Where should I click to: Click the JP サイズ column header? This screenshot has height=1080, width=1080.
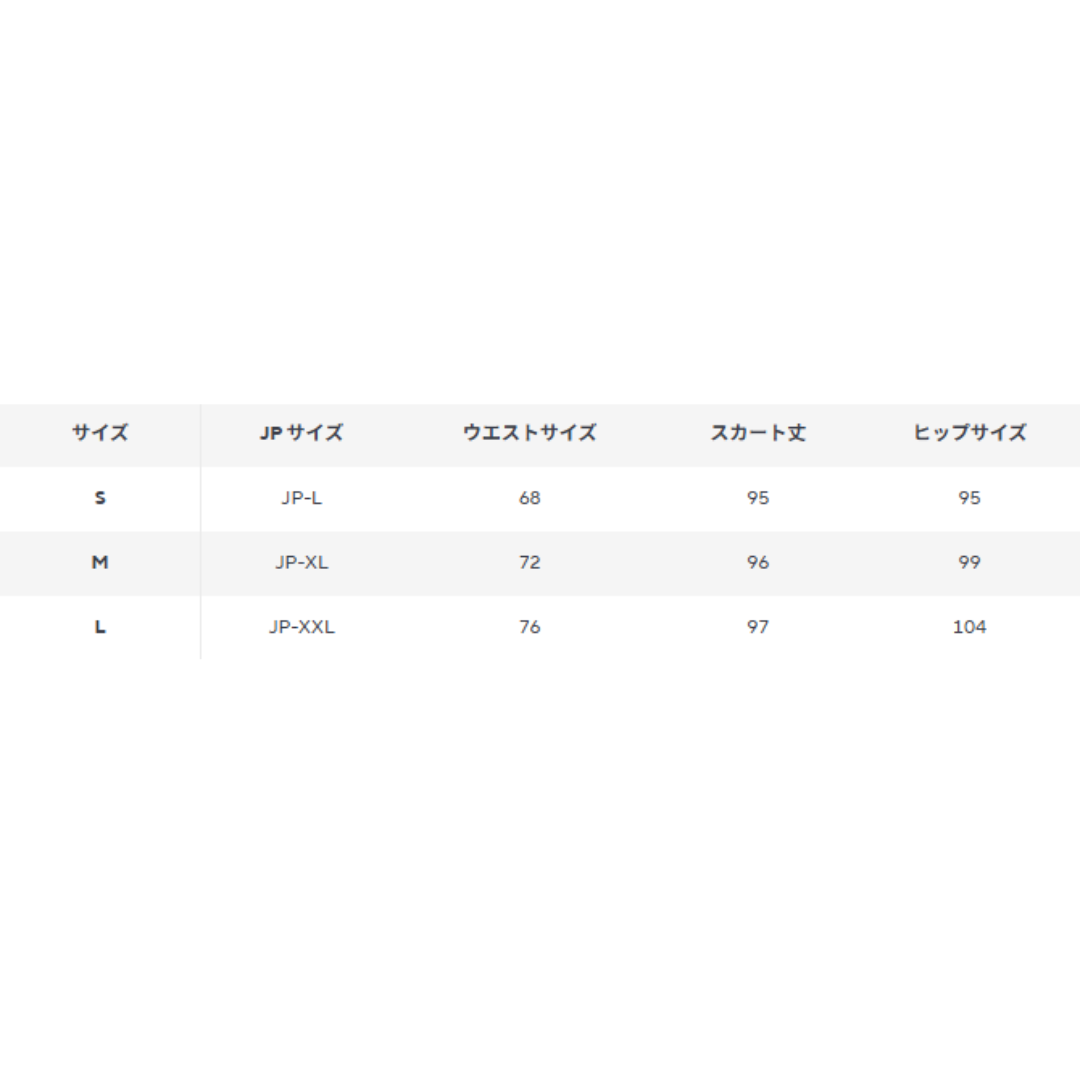coord(301,433)
